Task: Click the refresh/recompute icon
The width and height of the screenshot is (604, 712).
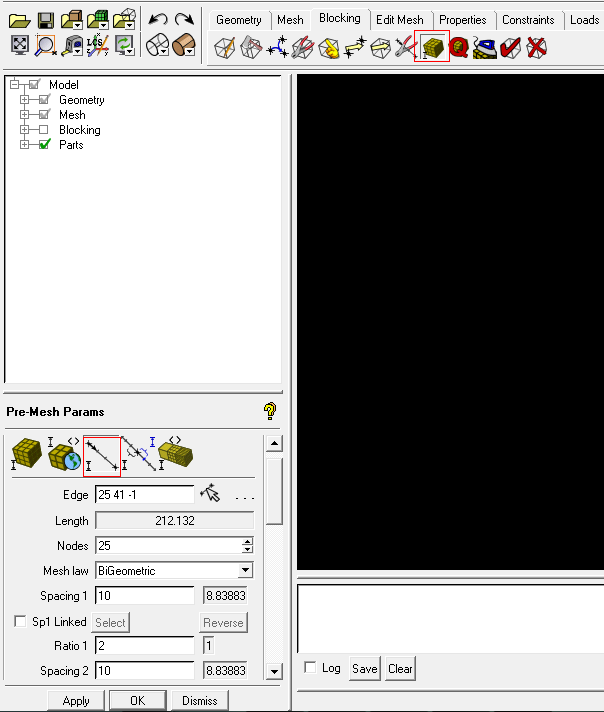Action: click(124, 45)
